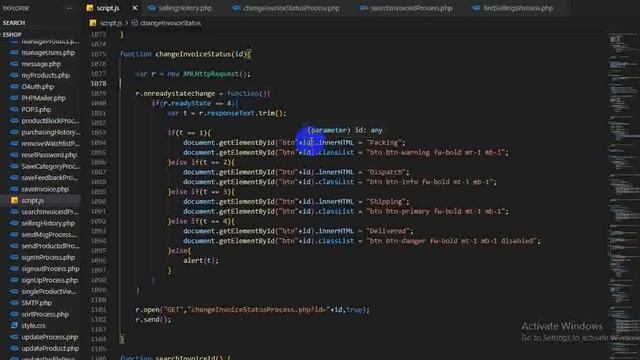Click line number 1078 in the gutter
Screen dimensions: 640x360
(x=98, y=84)
